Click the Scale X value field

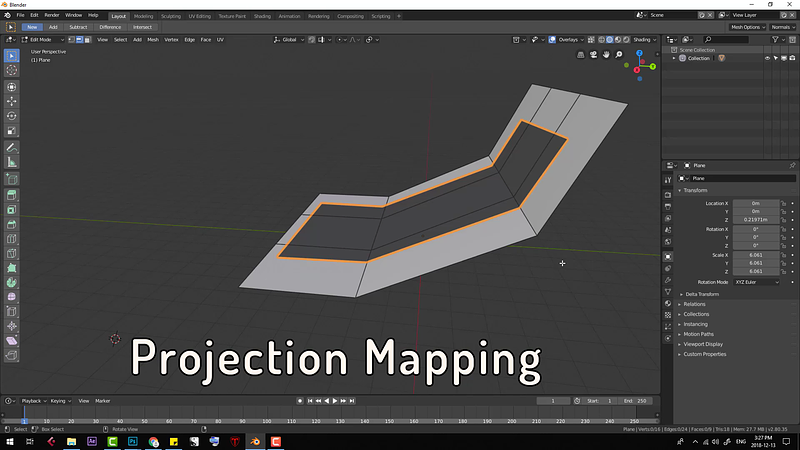(x=756, y=255)
